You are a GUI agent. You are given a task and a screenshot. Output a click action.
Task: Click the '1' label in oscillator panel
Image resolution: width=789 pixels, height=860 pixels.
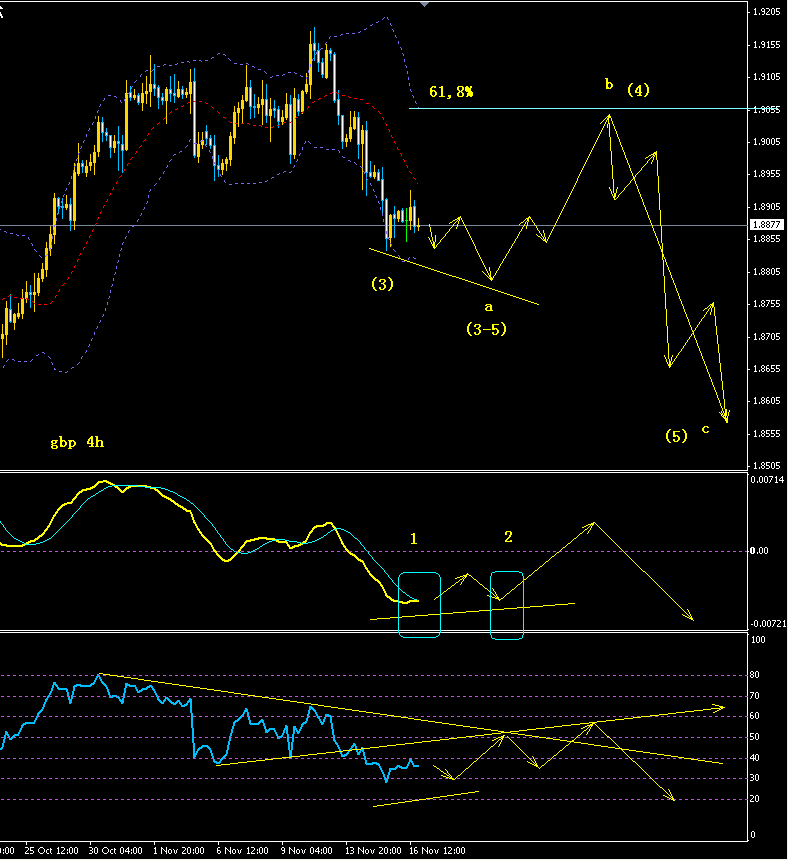pyautogui.click(x=414, y=539)
